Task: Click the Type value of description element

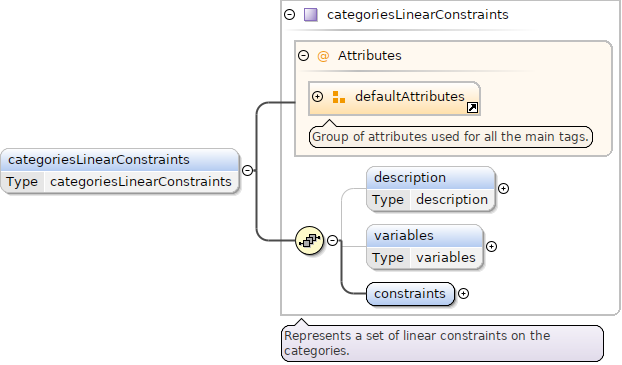Action: click(x=452, y=200)
